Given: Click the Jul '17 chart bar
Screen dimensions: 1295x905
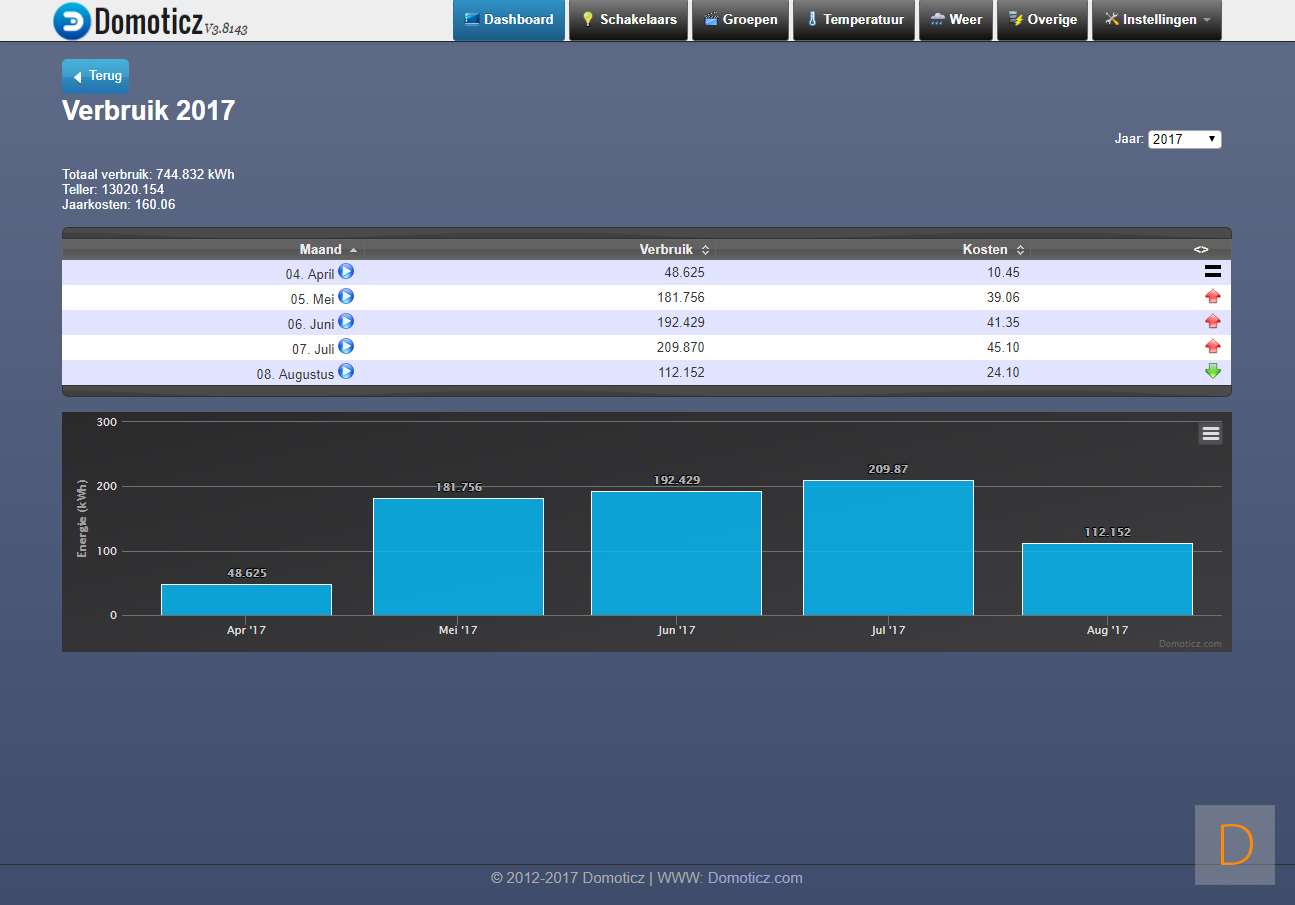Looking at the screenshot, I should [888, 548].
